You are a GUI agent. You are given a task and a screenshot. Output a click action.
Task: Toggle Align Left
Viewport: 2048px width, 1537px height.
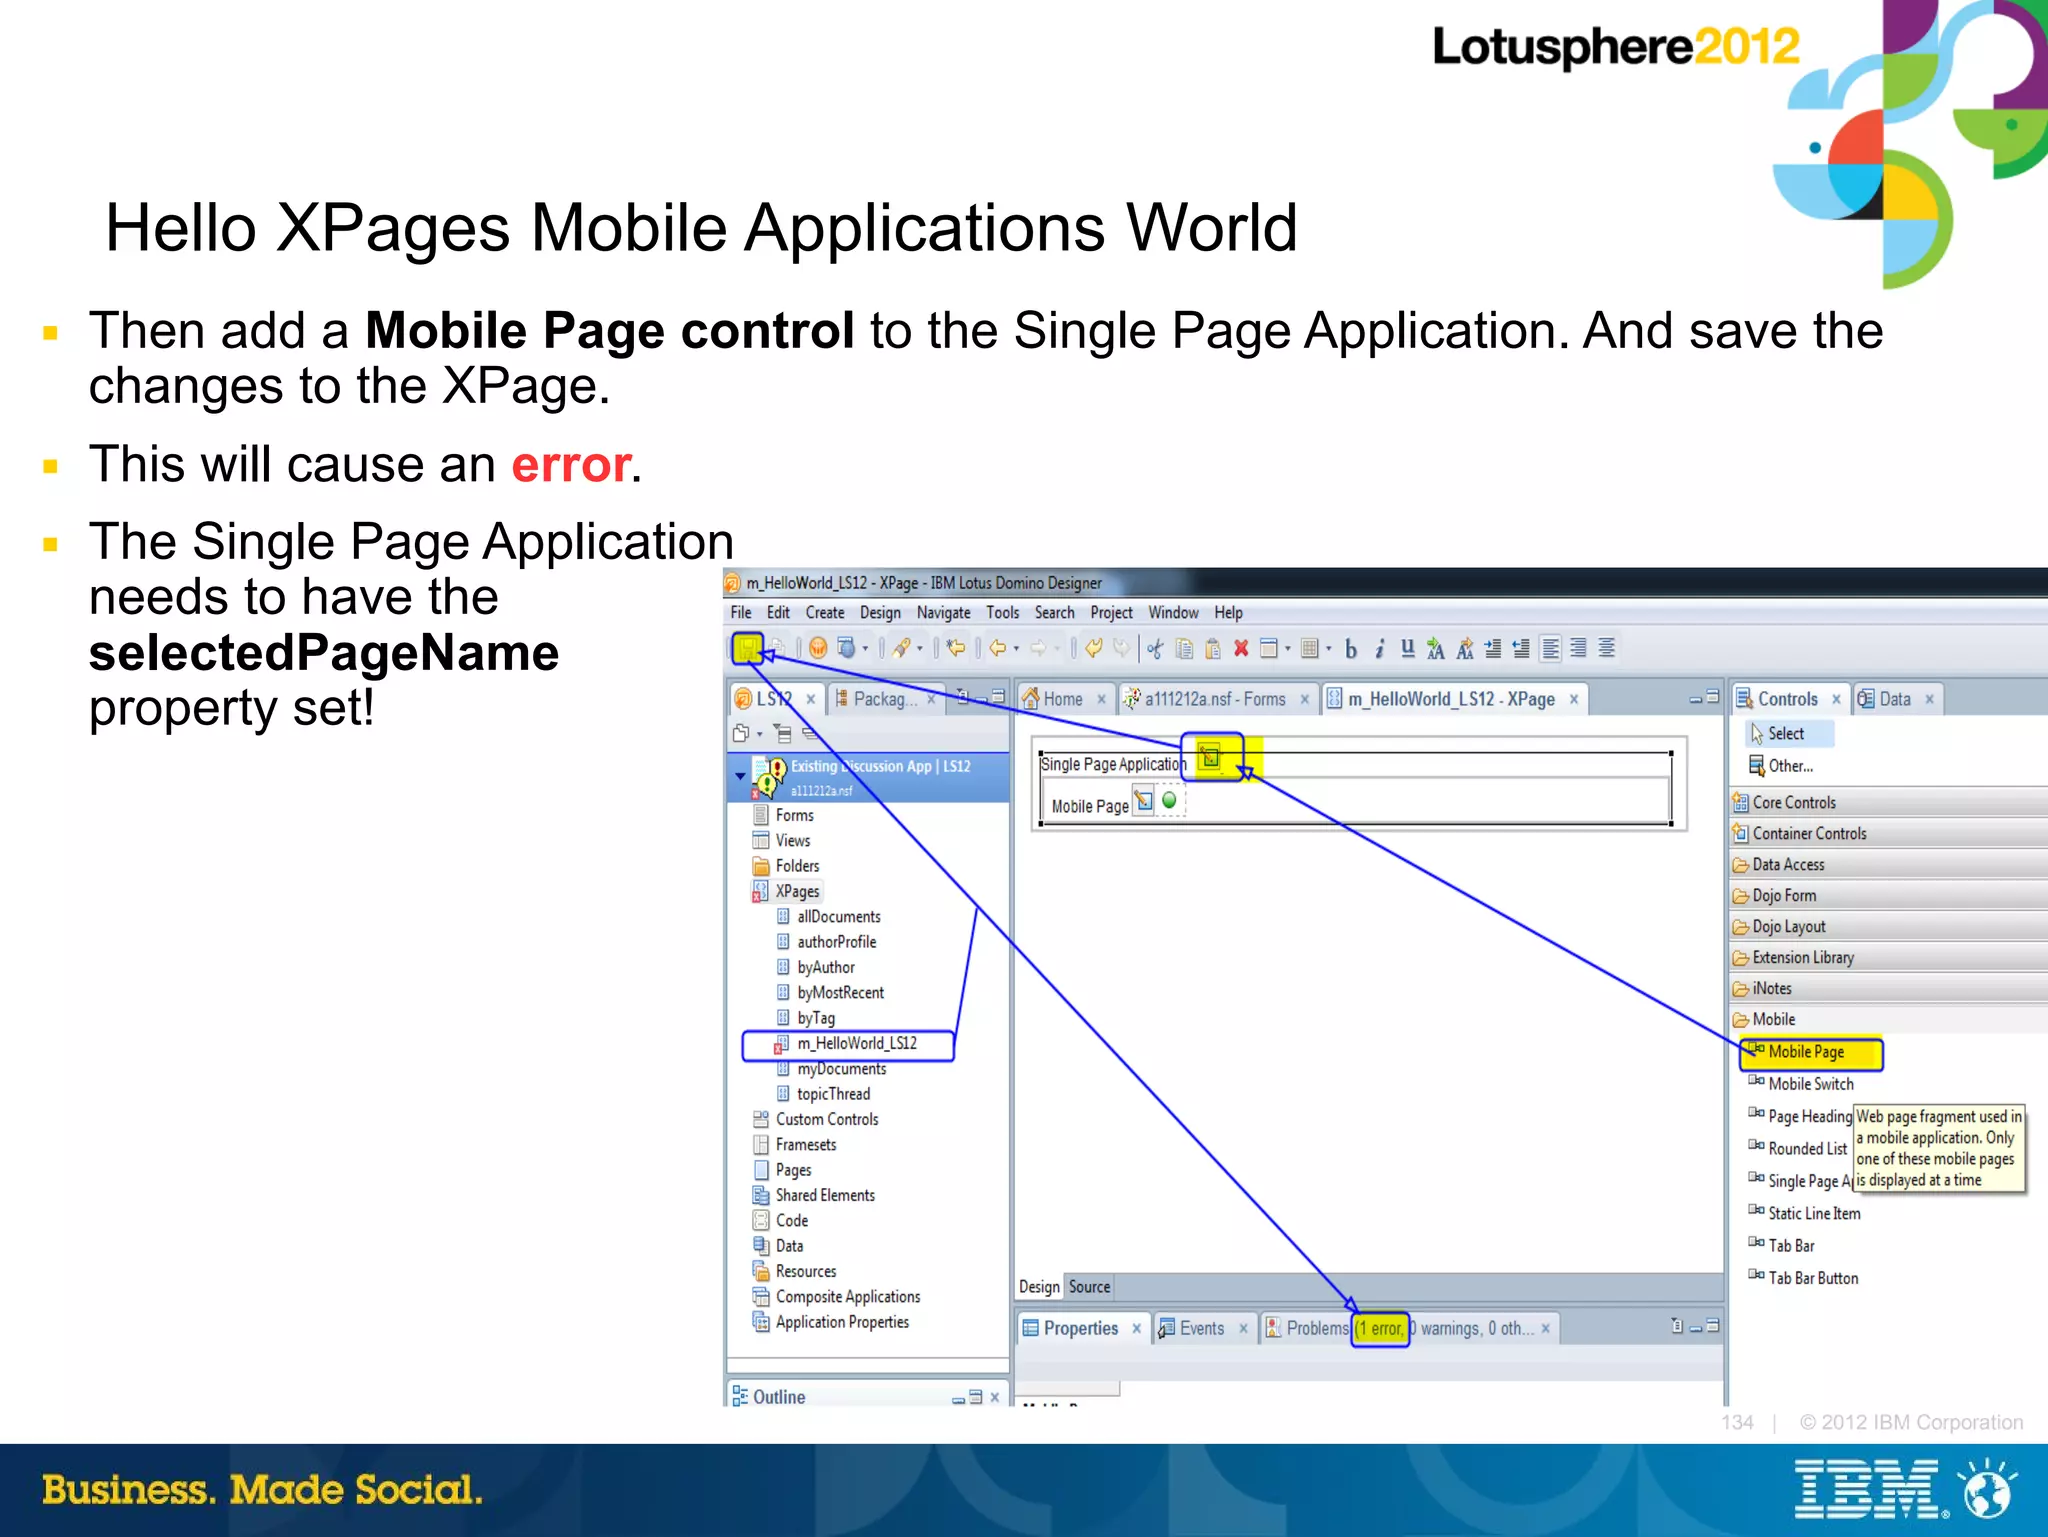click(1550, 649)
